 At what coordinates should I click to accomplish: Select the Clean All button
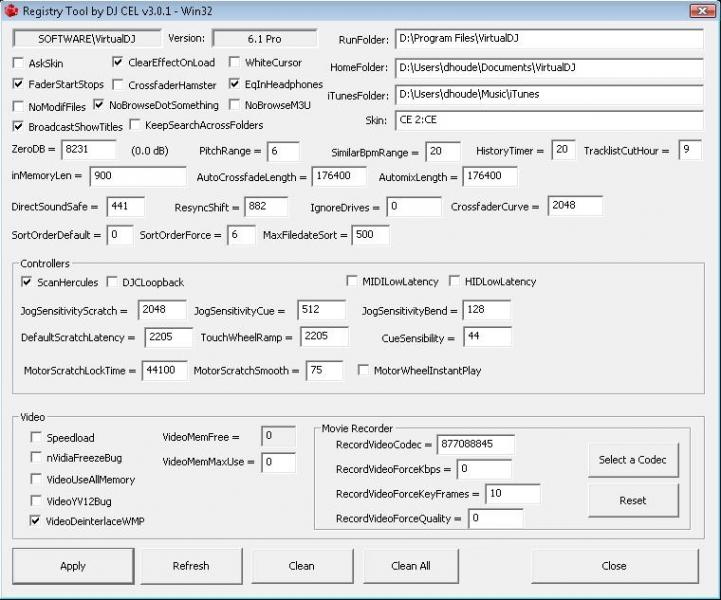coord(411,566)
